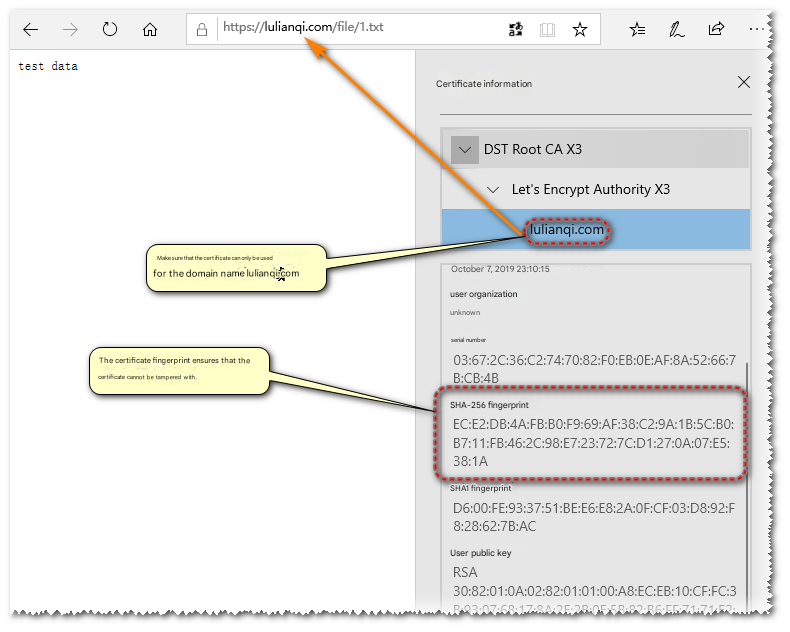790x632 pixels.
Task: Click the forward navigation arrow
Action: click(x=70, y=30)
